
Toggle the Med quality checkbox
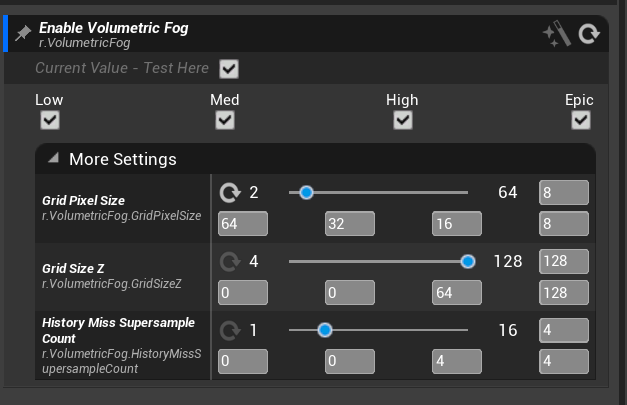(x=225, y=120)
